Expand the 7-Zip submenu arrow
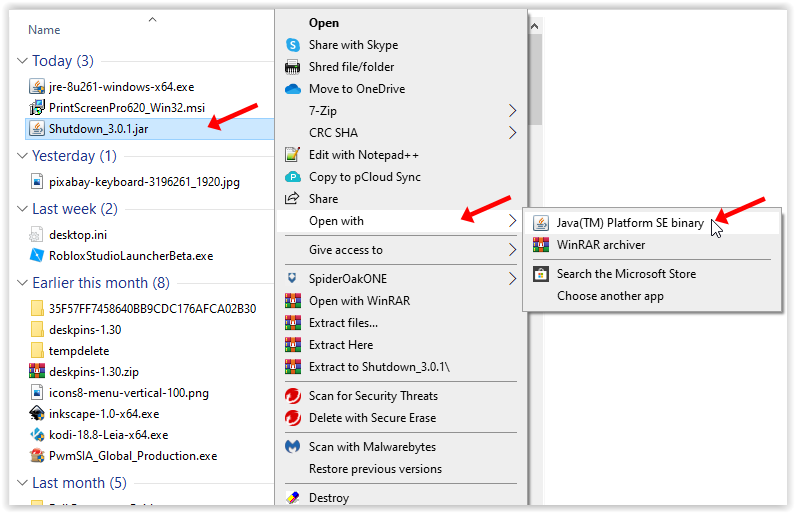The image size is (795, 513). (513, 111)
